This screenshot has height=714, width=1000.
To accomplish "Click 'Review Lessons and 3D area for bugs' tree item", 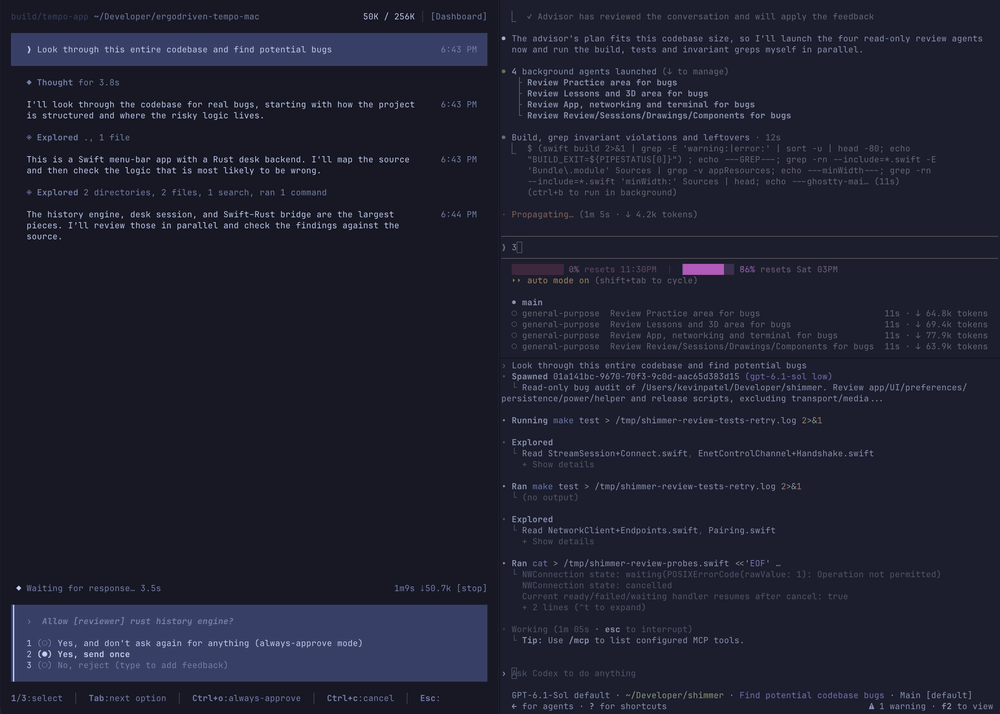I will (x=617, y=93).
